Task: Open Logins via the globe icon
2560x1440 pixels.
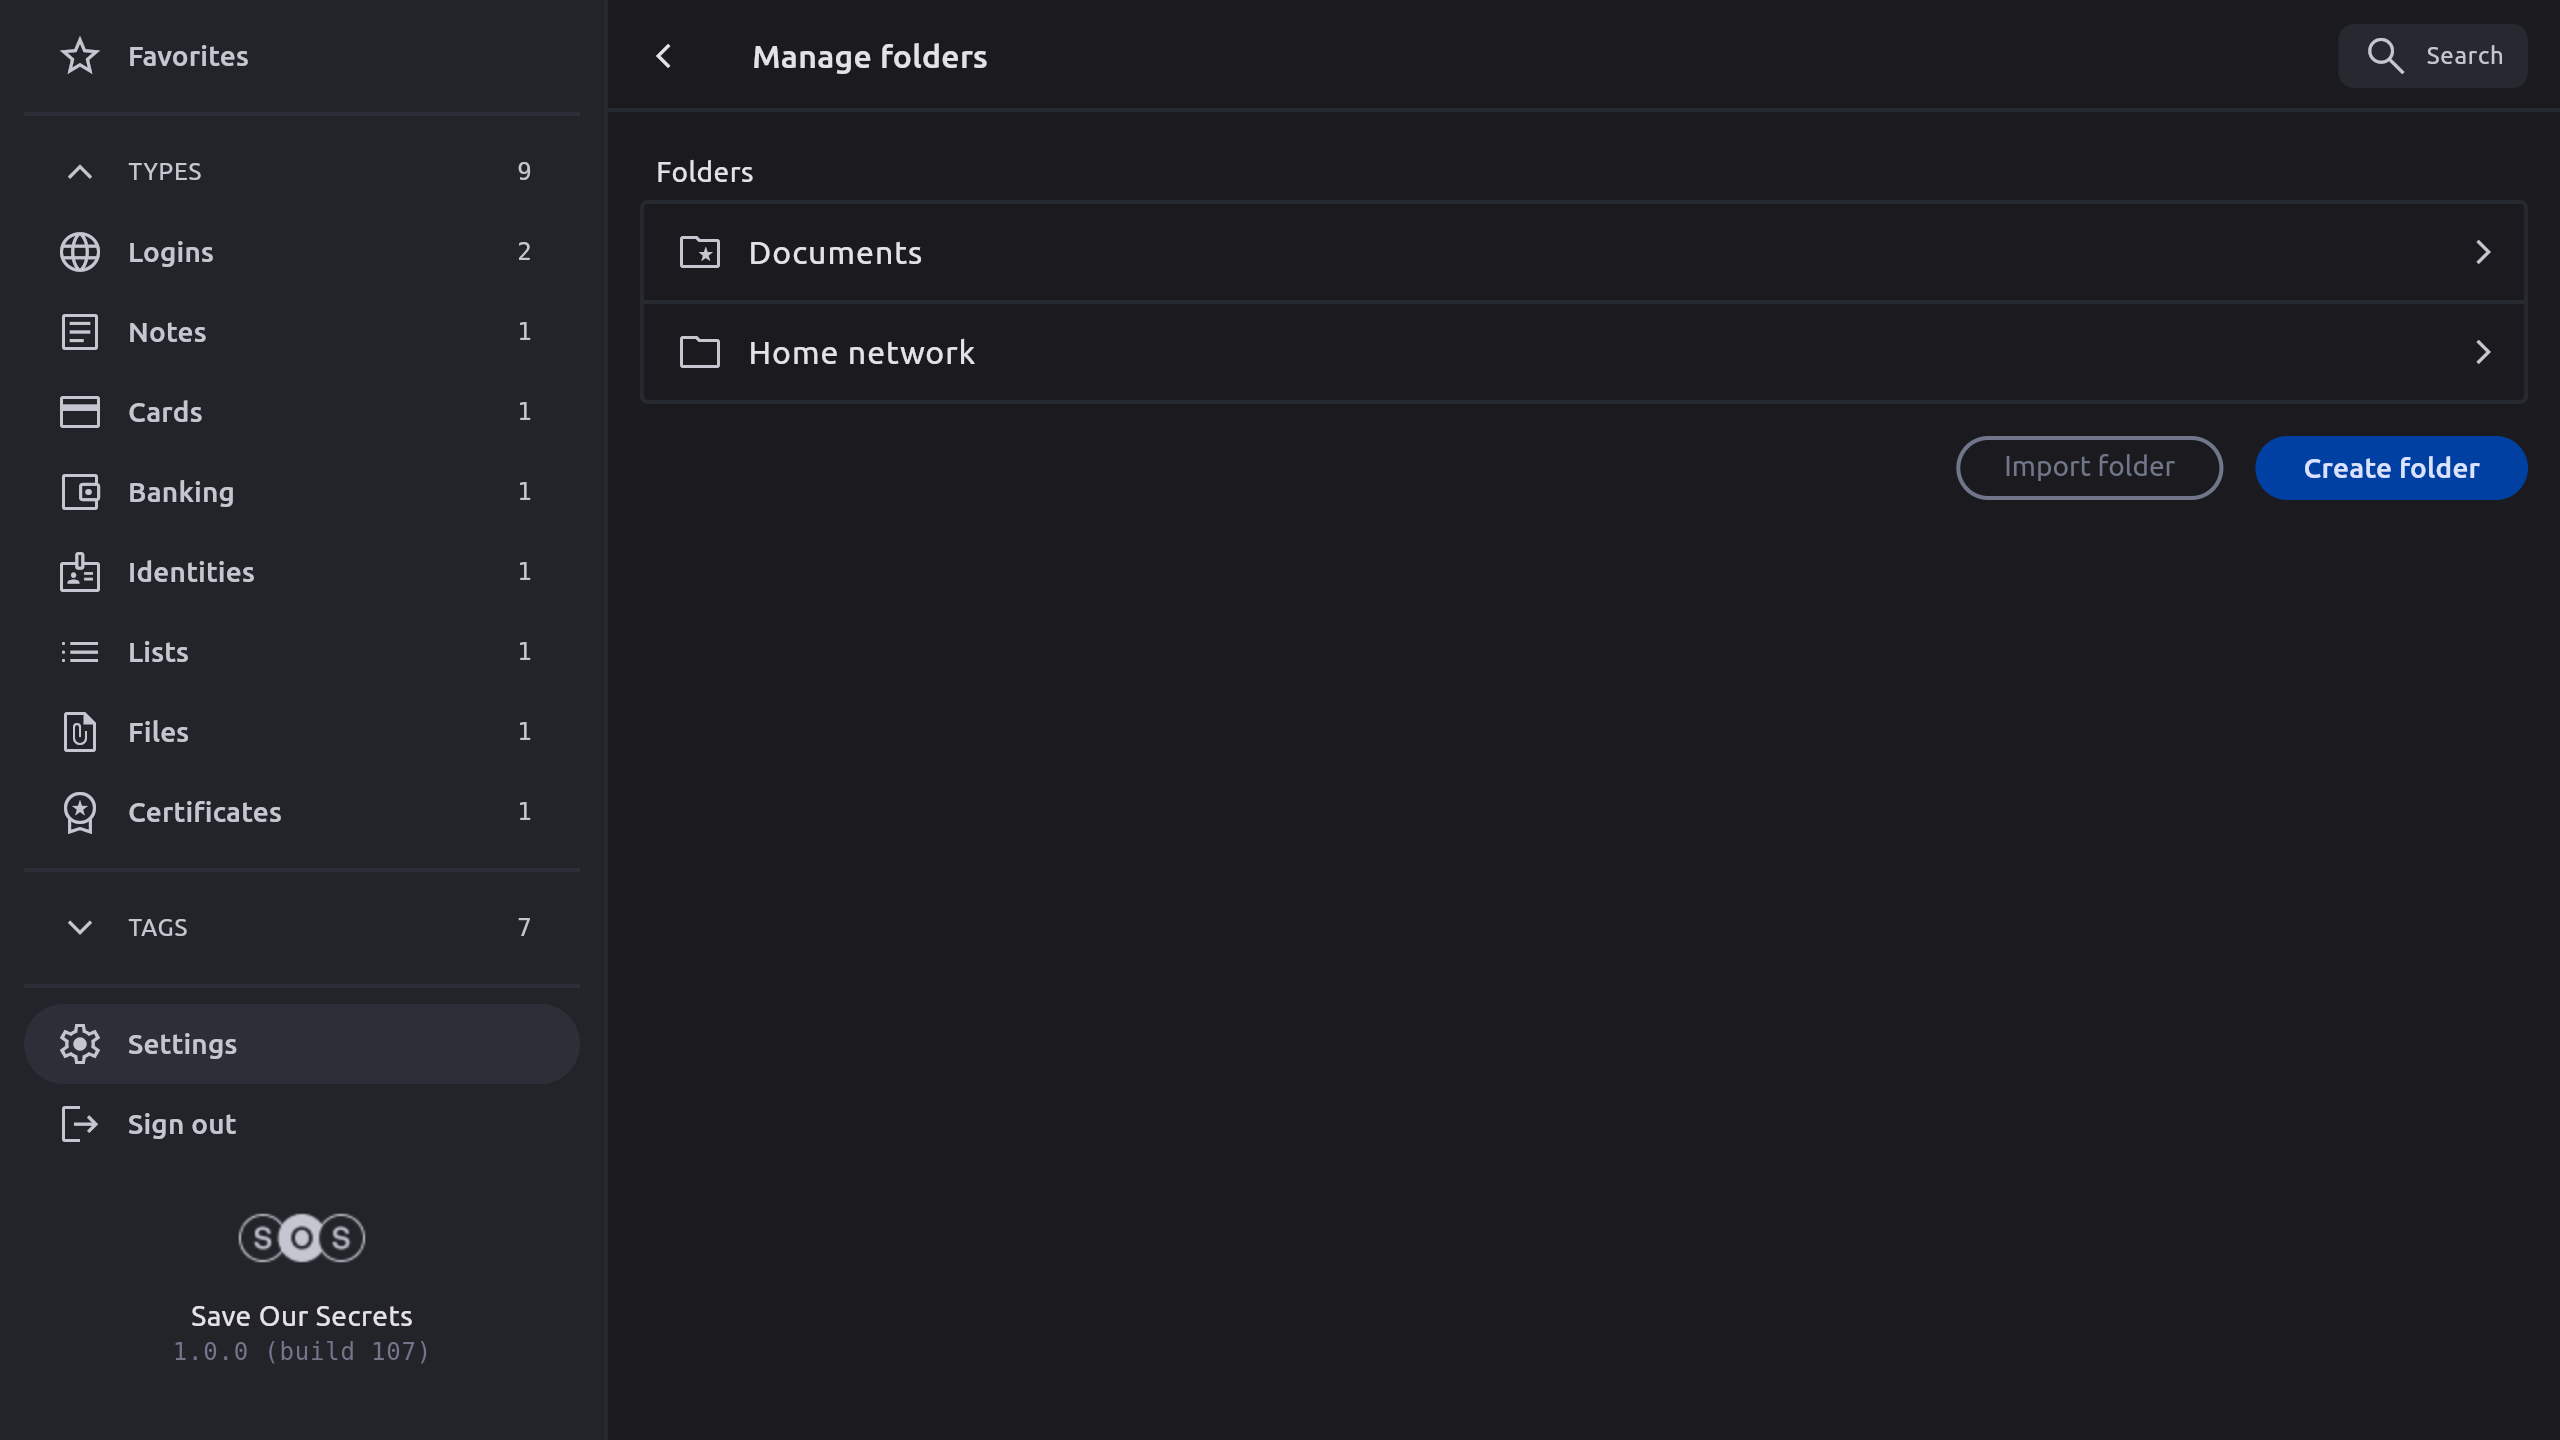Action: click(x=80, y=252)
